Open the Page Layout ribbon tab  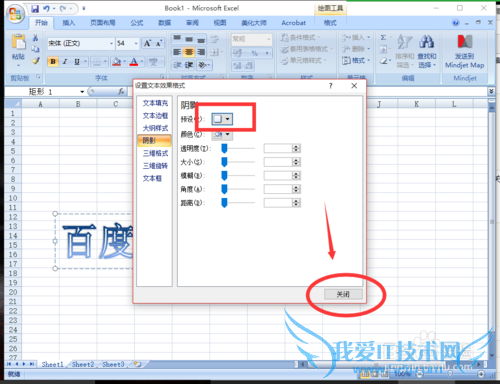pyautogui.click(x=103, y=23)
